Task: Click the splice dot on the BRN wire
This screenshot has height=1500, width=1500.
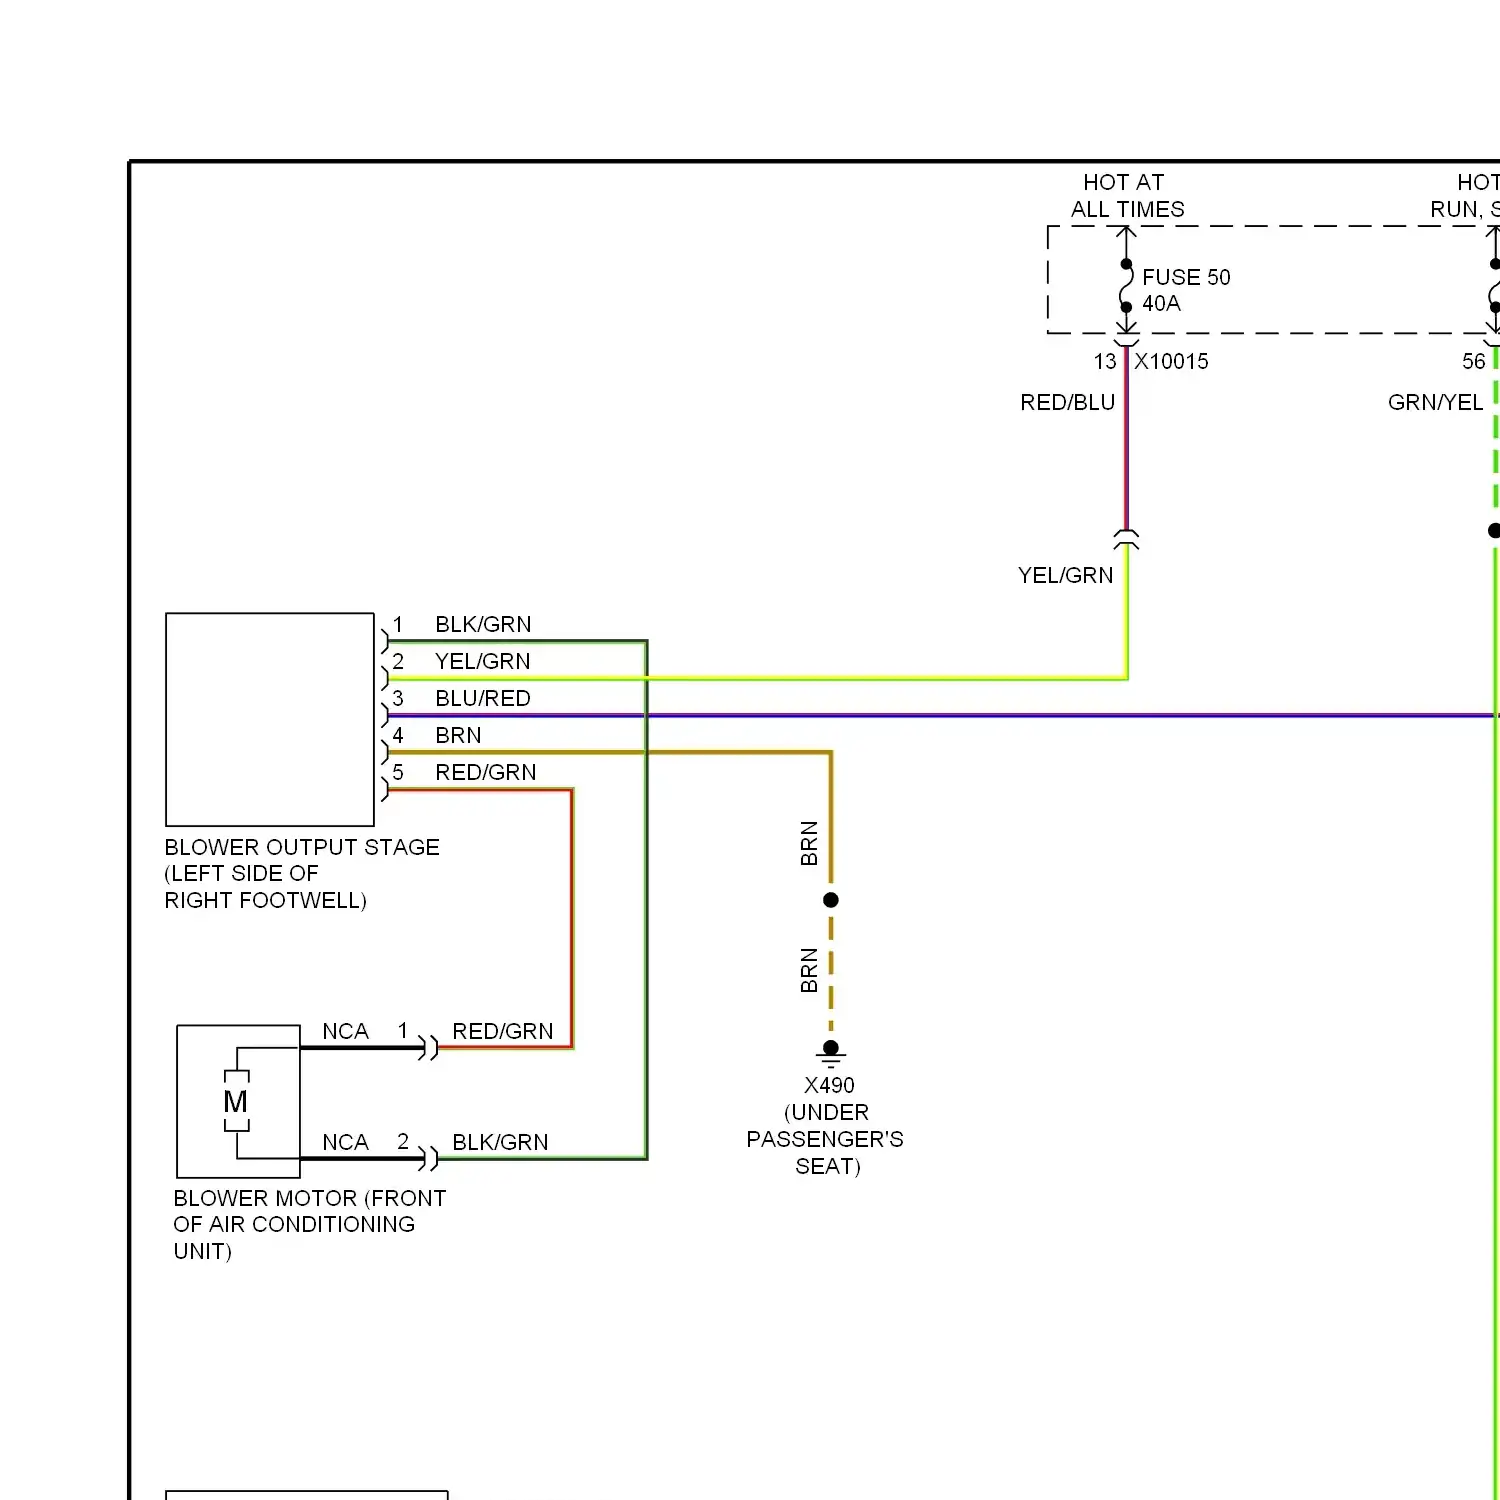Action: [831, 900]
